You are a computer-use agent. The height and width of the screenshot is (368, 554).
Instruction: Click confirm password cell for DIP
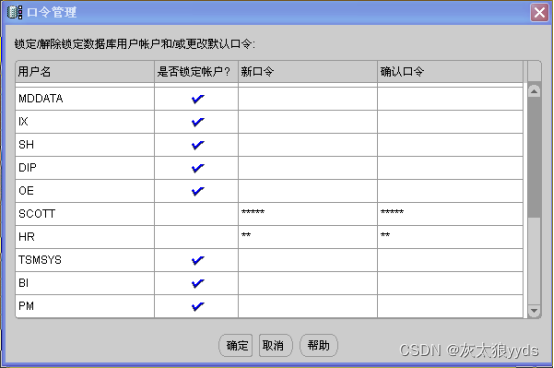[450, 168]
